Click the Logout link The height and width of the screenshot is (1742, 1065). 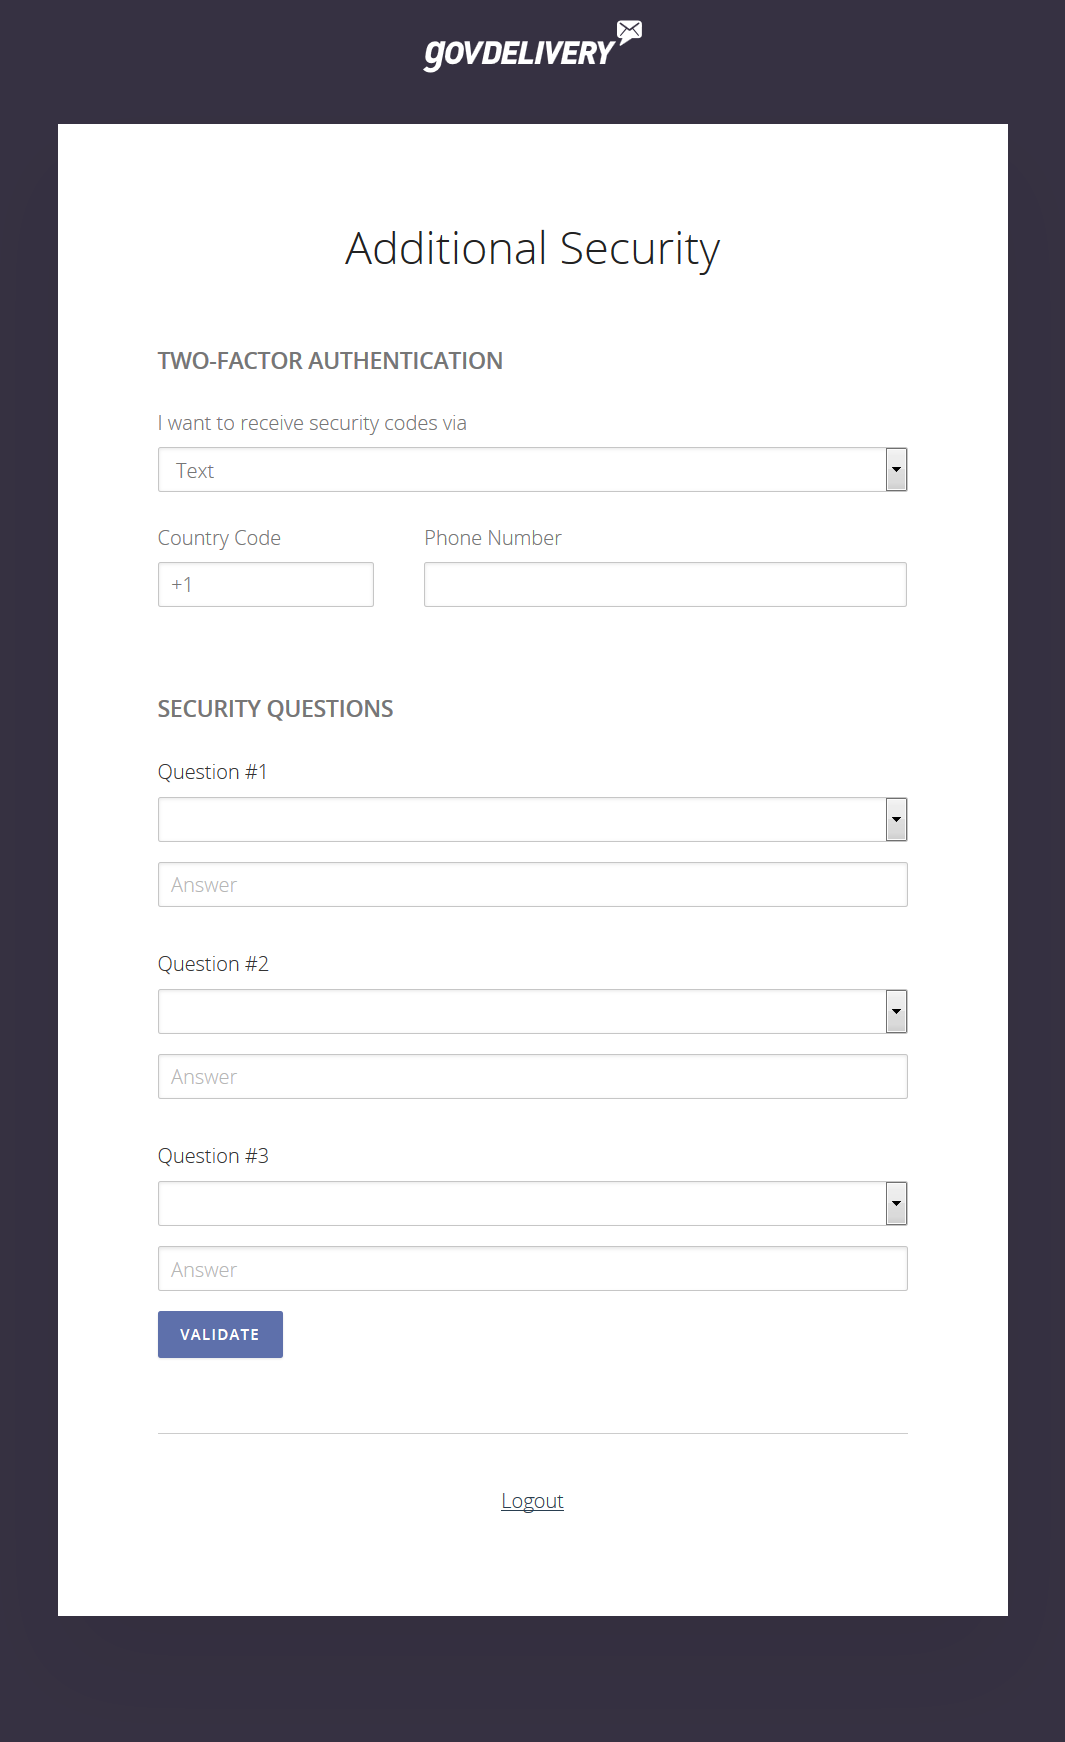click(532, 1500)
